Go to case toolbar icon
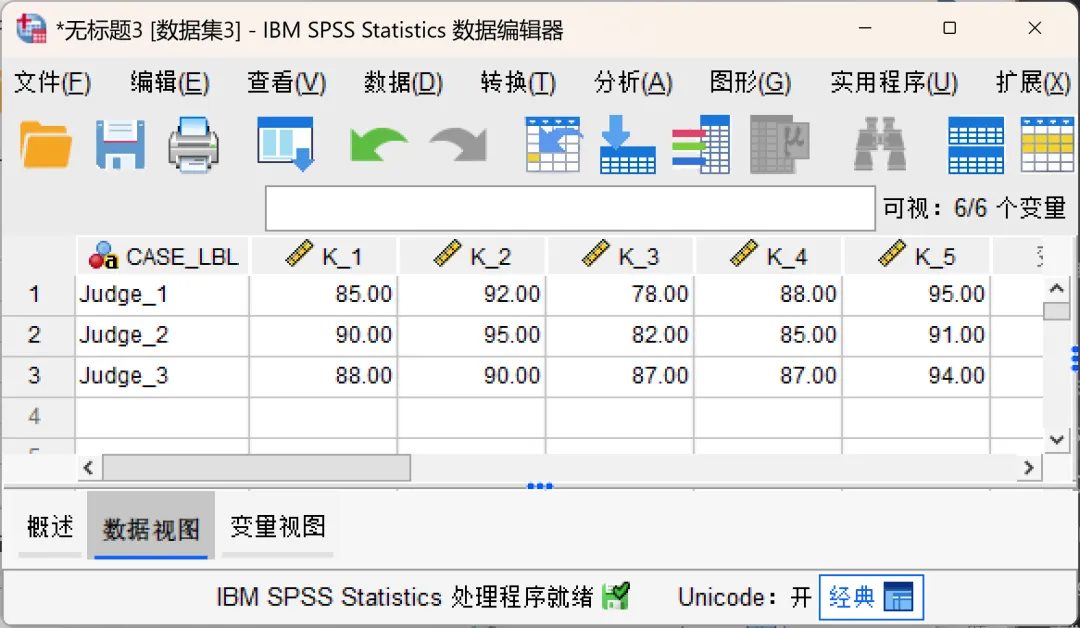The image size is (1080, 628). (553, 145)
